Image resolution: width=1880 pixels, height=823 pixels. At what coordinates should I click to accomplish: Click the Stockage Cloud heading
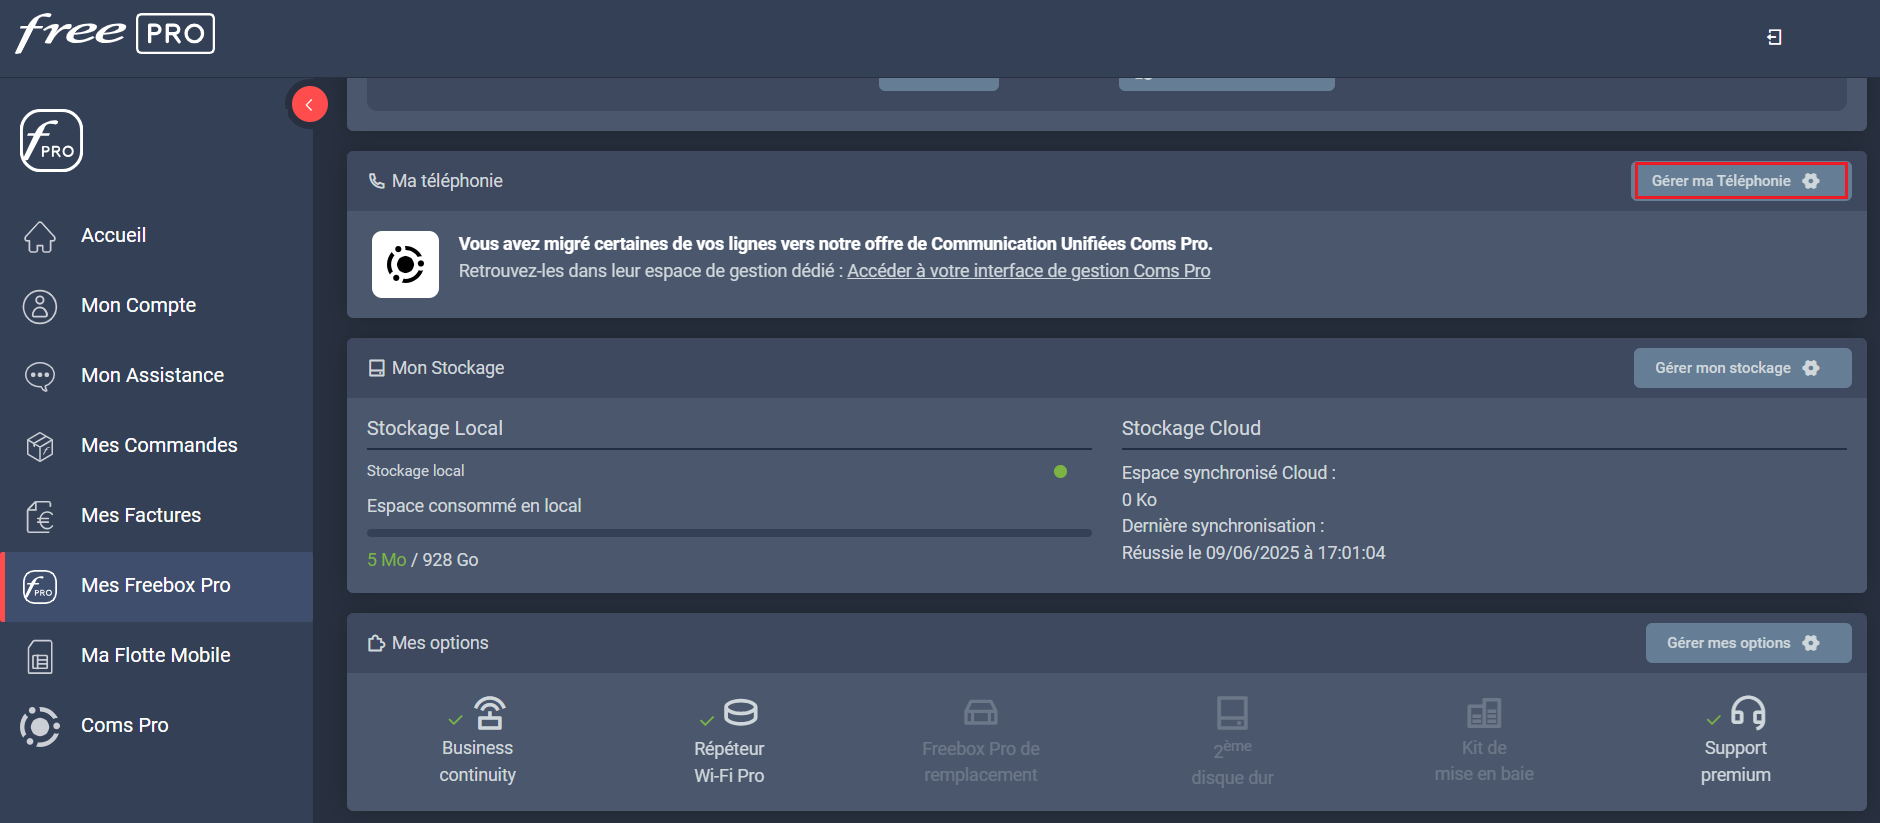pyautogui.click(x=1191, y=428)
